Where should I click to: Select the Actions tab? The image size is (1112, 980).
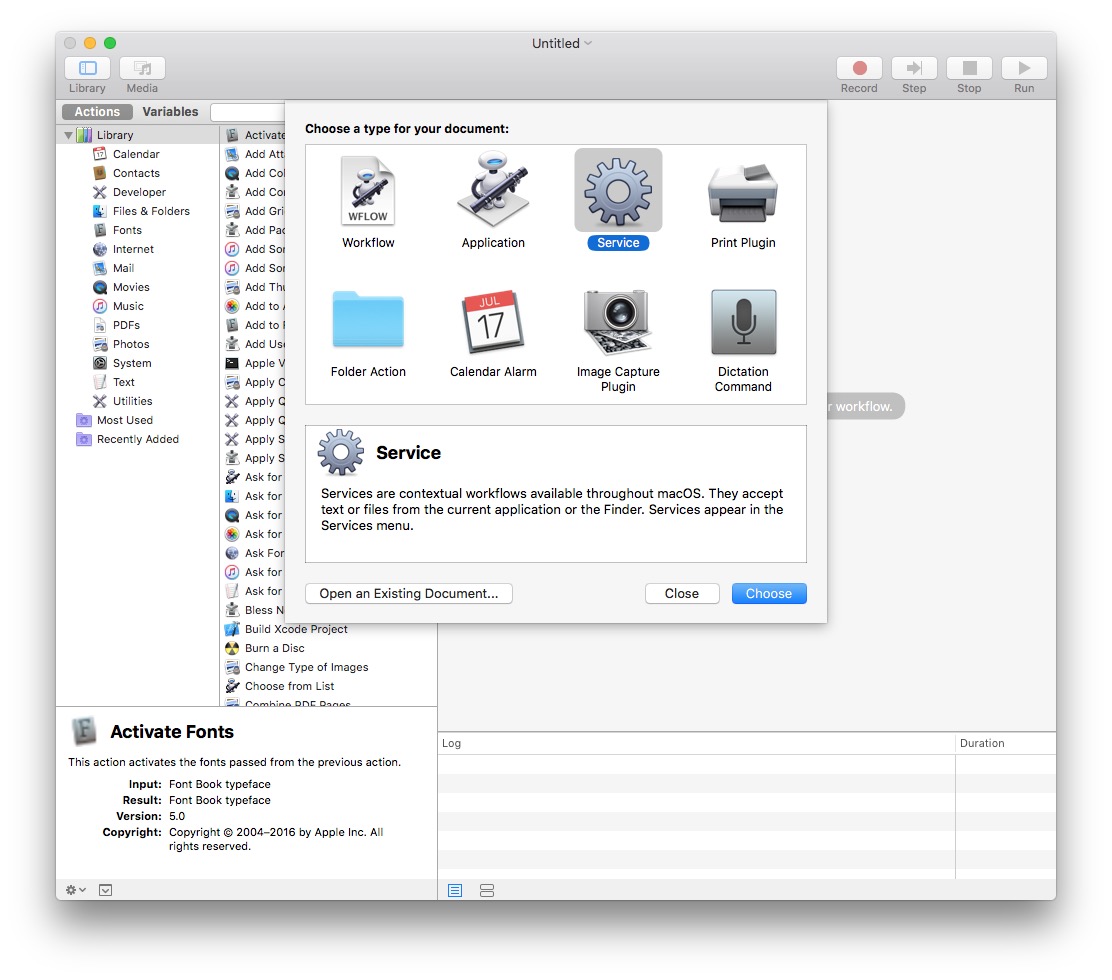tap(97, 112)
